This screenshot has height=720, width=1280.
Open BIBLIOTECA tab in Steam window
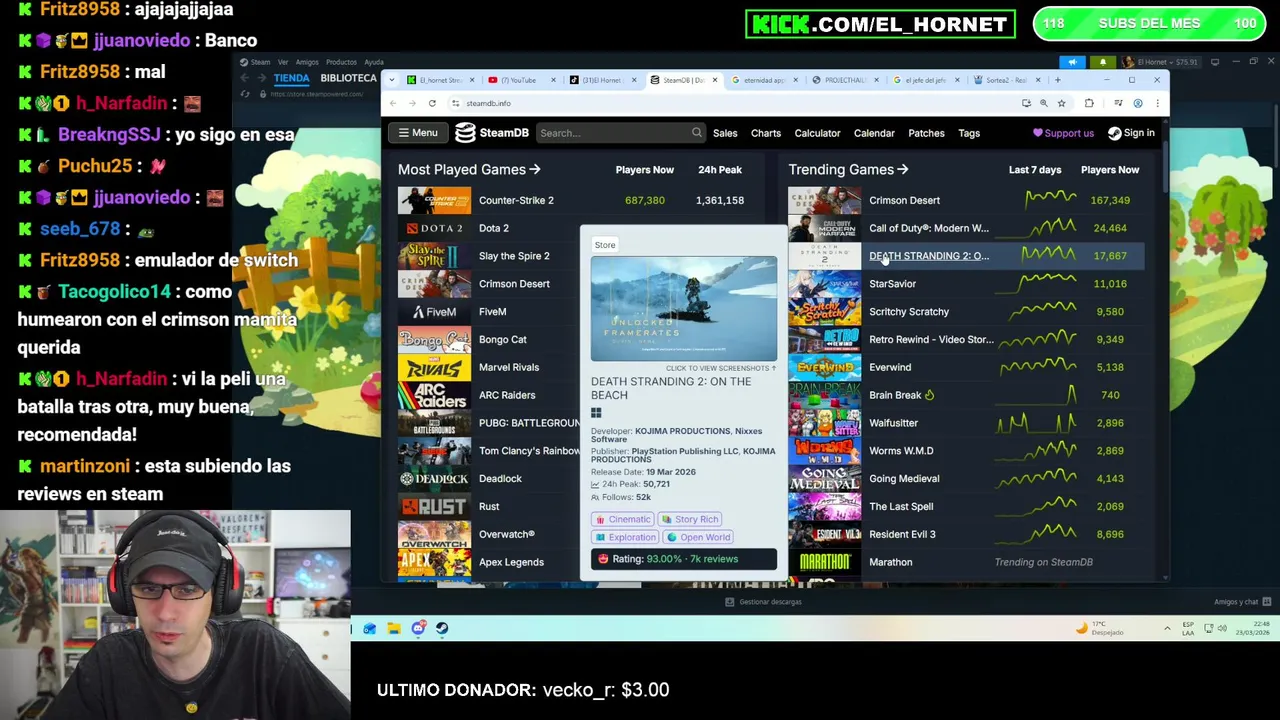(348, 78)
